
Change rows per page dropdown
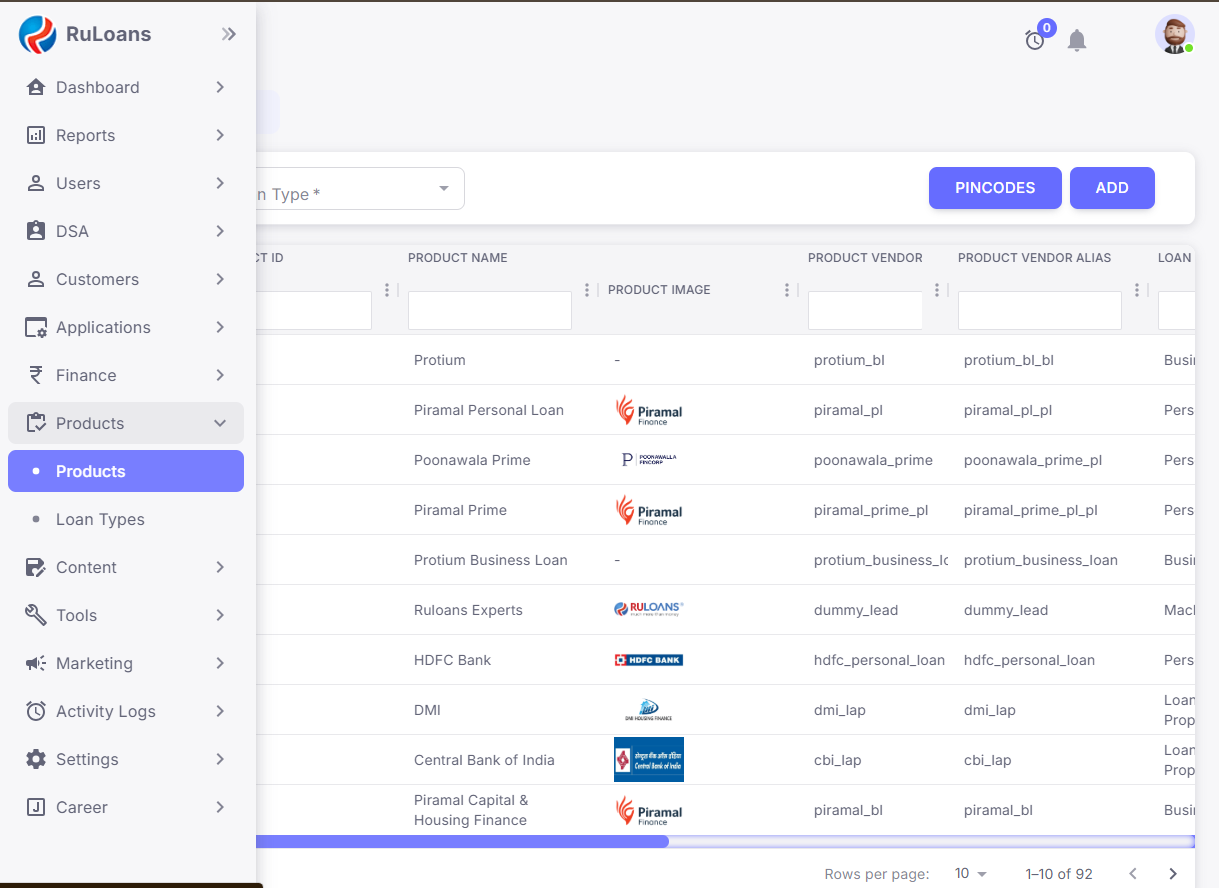(x=969, y=874)
